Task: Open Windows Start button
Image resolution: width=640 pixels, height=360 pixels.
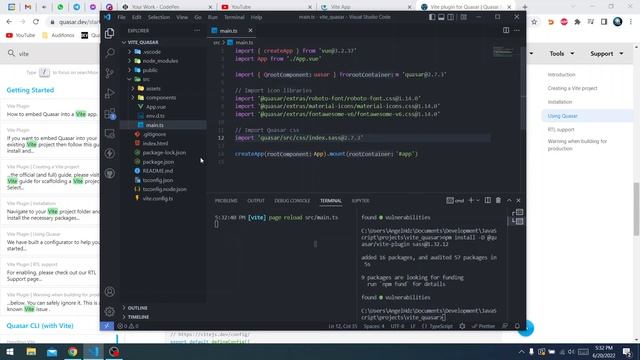Action: pyautogui.click(x=9, y=352)
